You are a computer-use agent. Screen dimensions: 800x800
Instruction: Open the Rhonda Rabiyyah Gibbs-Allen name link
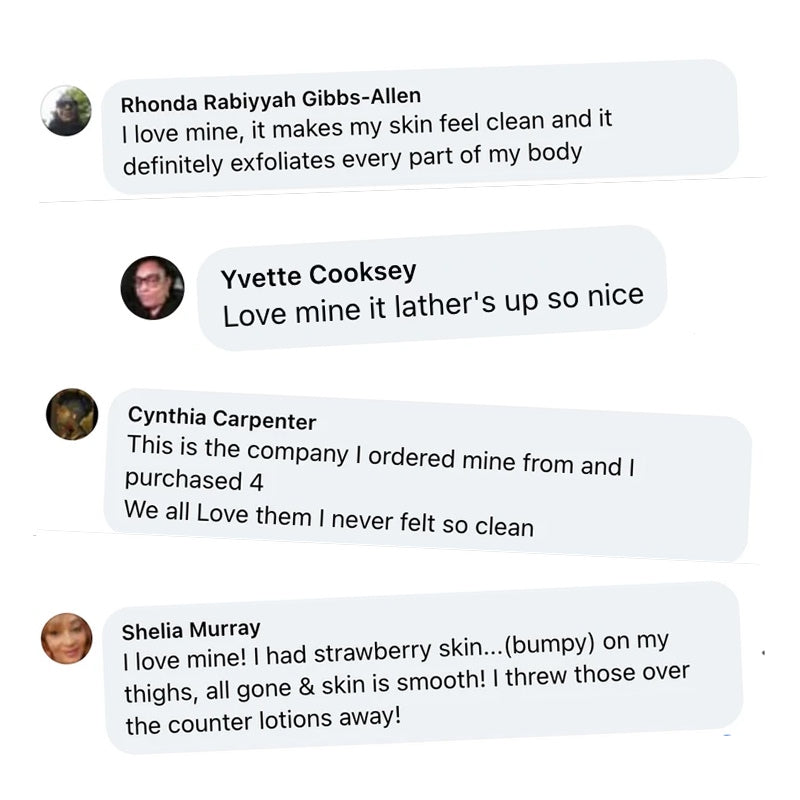pos(270,99)
